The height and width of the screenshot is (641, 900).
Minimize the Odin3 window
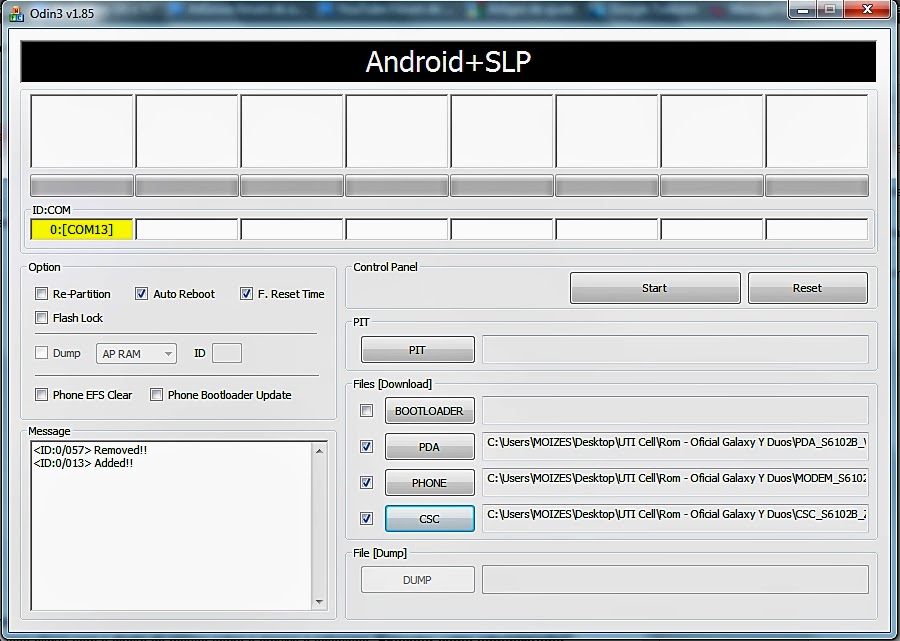803,10
